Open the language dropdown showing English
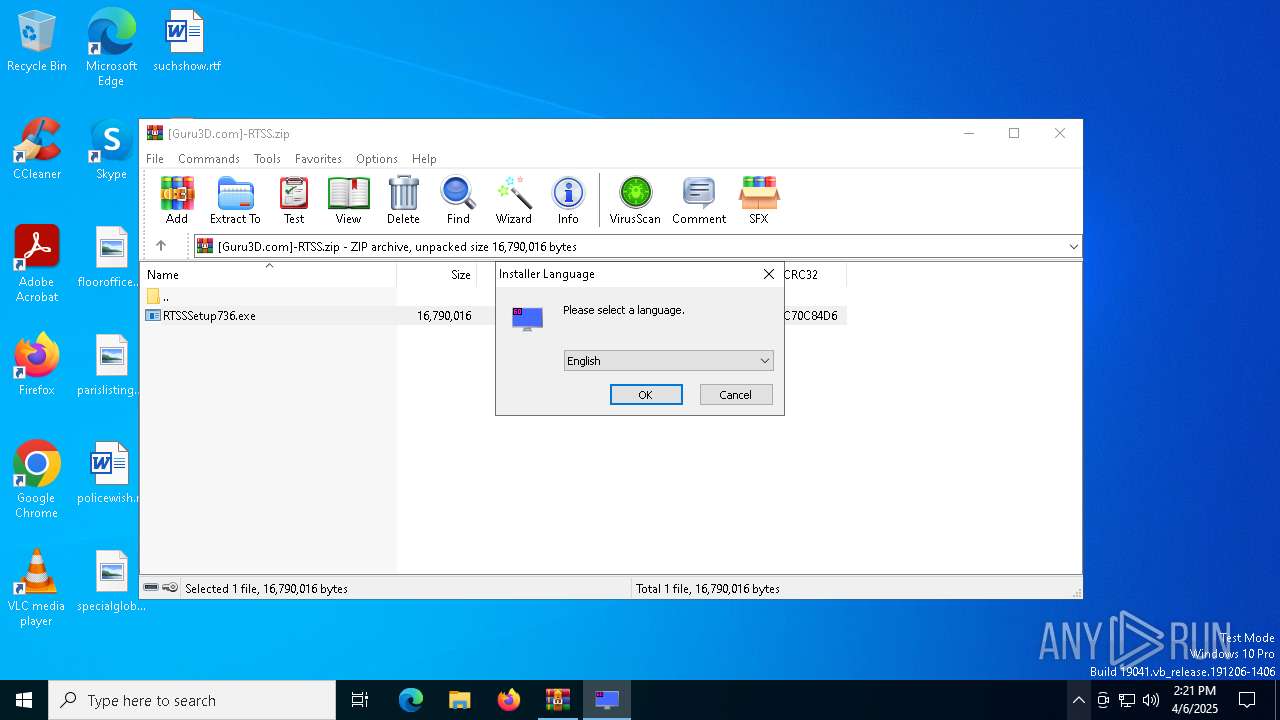 [x=668, y=361]
